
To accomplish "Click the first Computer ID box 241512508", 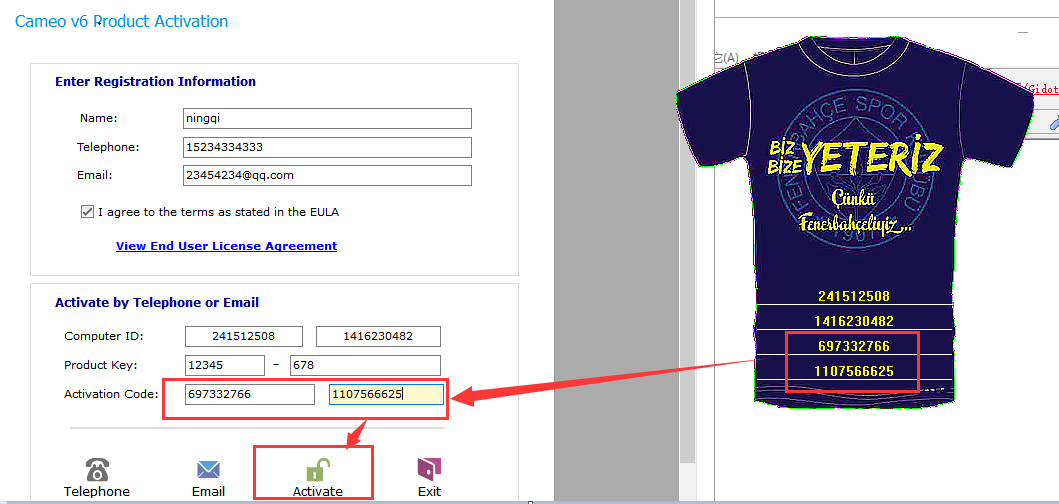I will coord(244,336).
